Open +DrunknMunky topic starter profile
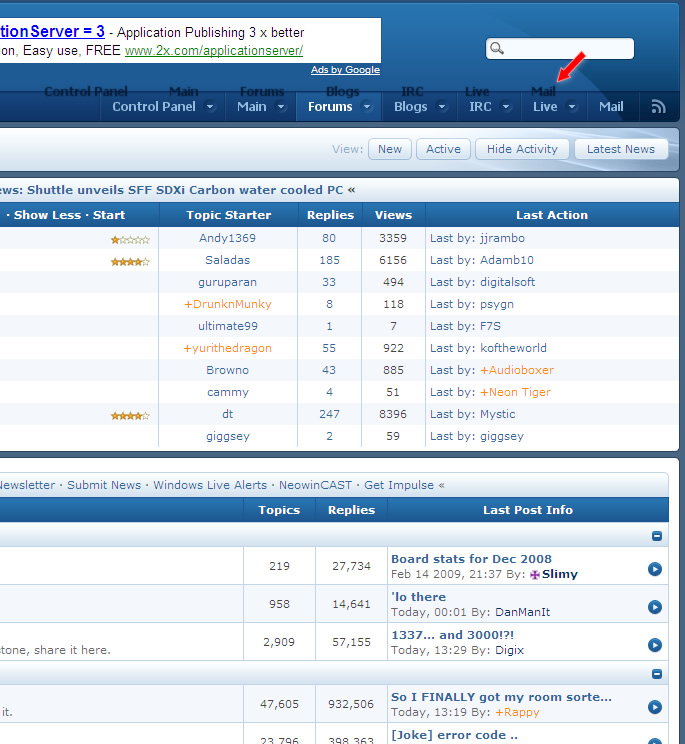This screenshot has width=685, height=744. (x=228, y=304)
